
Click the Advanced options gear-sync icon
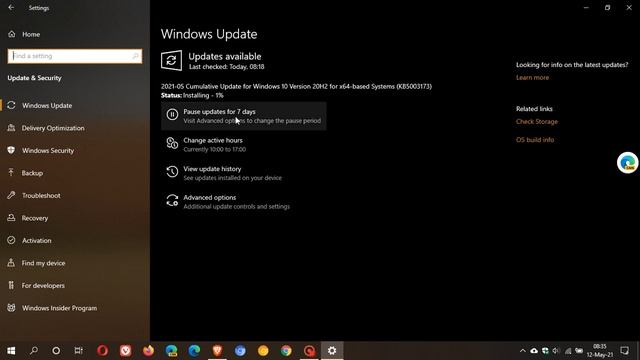pos(172,200)
